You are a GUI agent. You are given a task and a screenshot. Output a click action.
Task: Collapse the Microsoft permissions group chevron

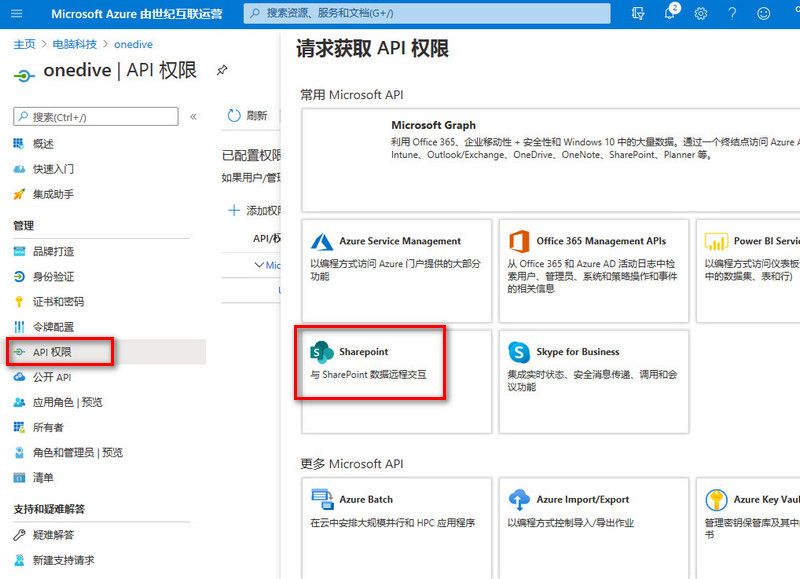click(259, 265)
